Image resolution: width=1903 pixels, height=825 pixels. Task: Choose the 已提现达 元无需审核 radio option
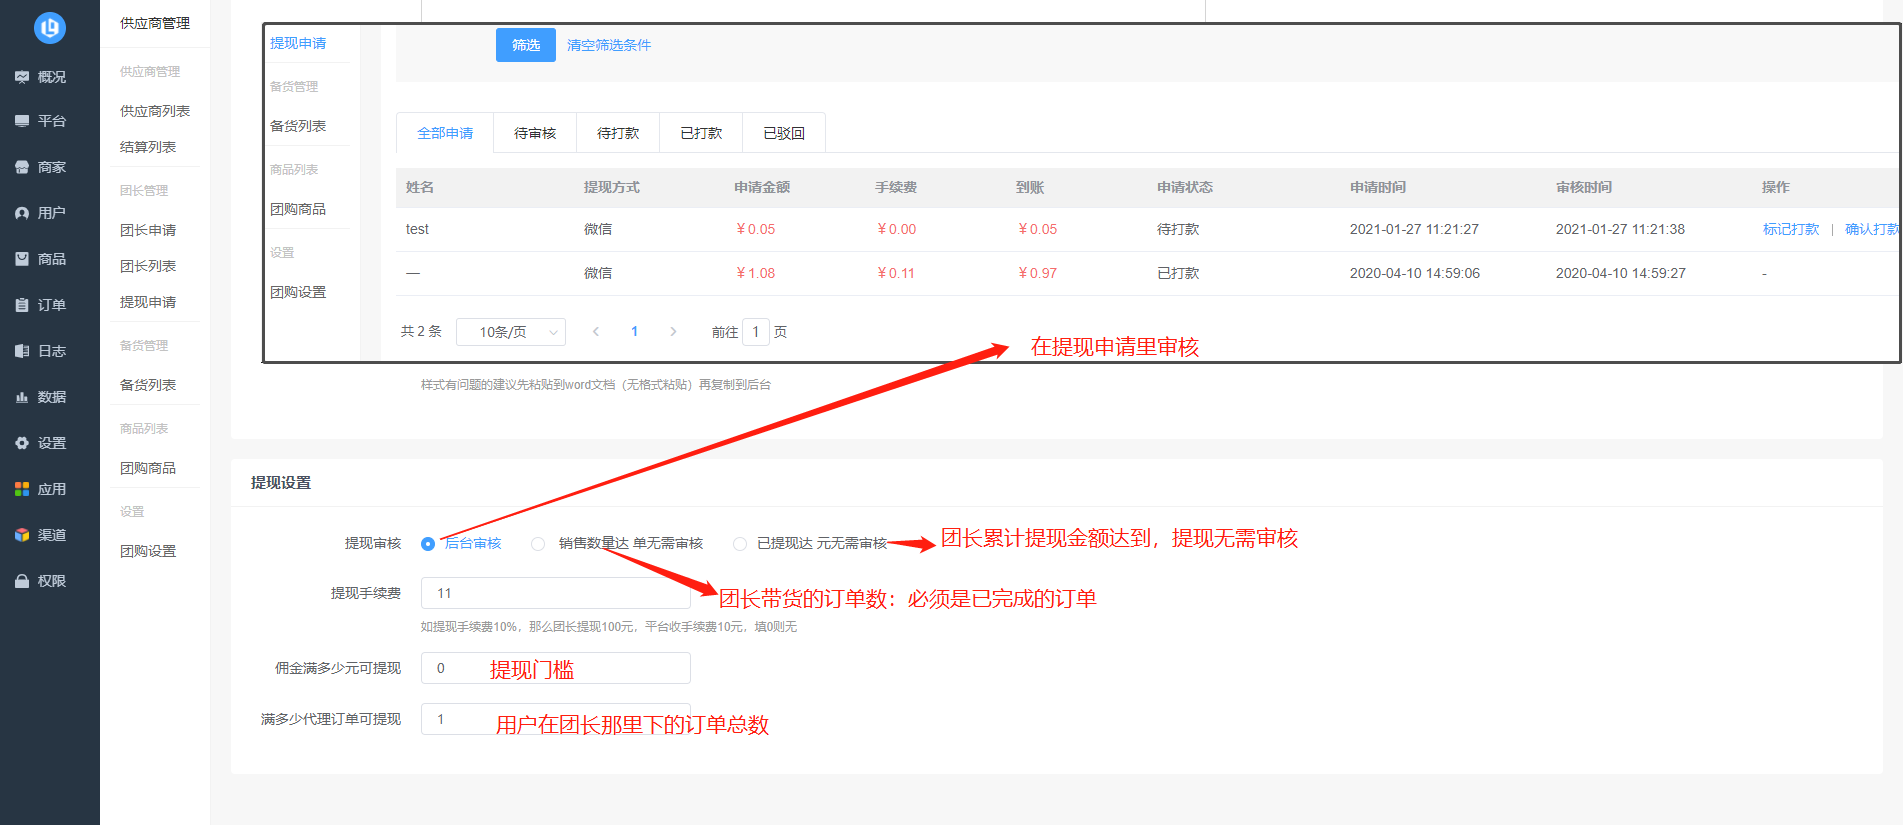740,544
